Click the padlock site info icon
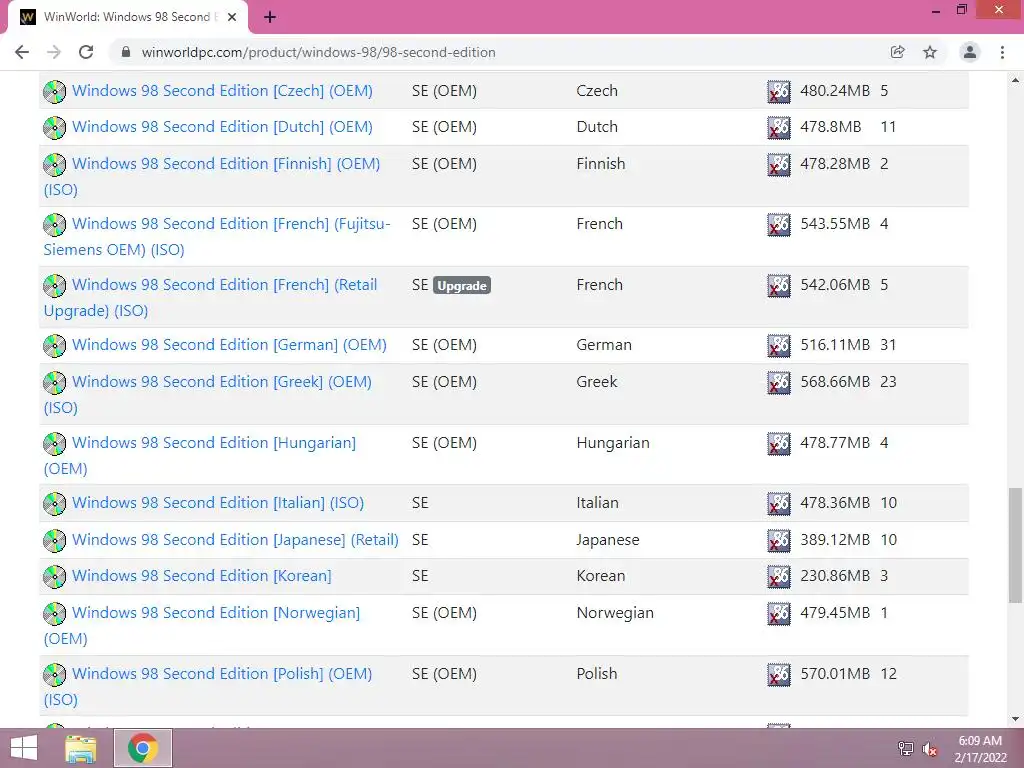The height and width of the screenshot is (768, 1024). (127, 52)
